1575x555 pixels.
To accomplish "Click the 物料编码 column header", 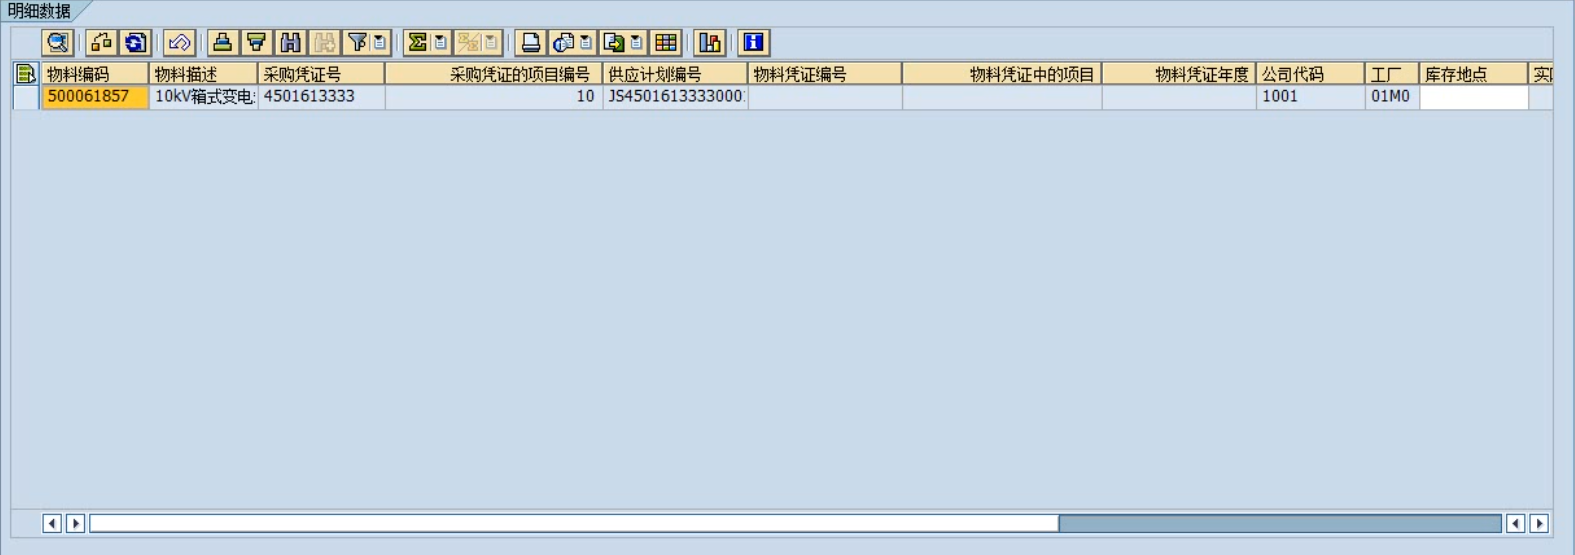I will click(x=94, y=74).
